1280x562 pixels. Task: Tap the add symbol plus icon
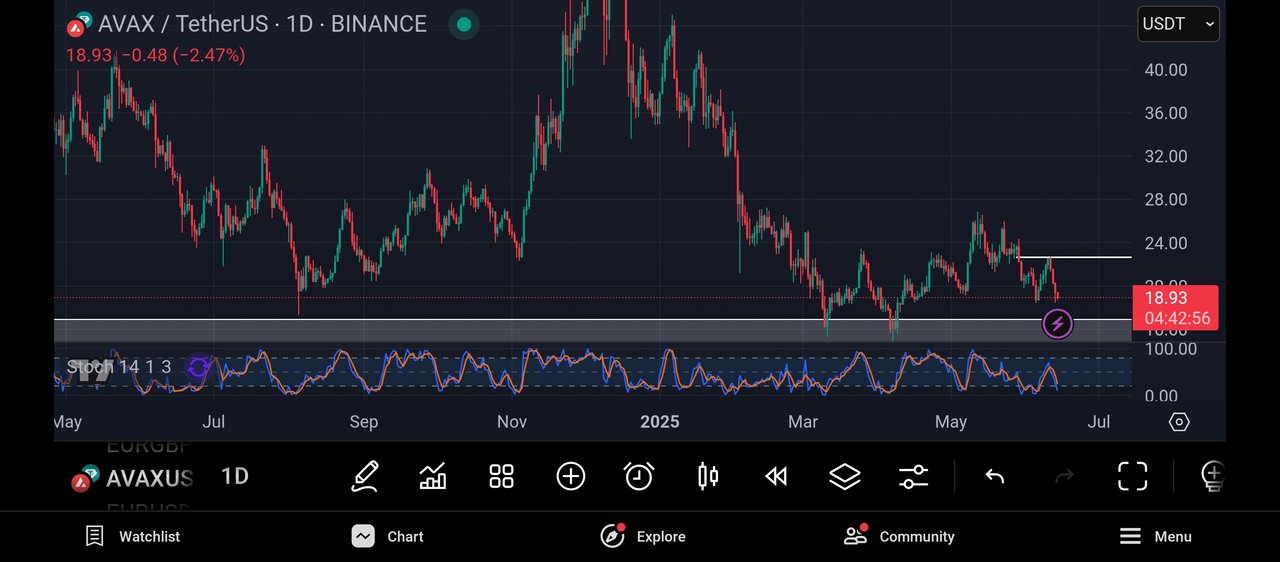570,476
